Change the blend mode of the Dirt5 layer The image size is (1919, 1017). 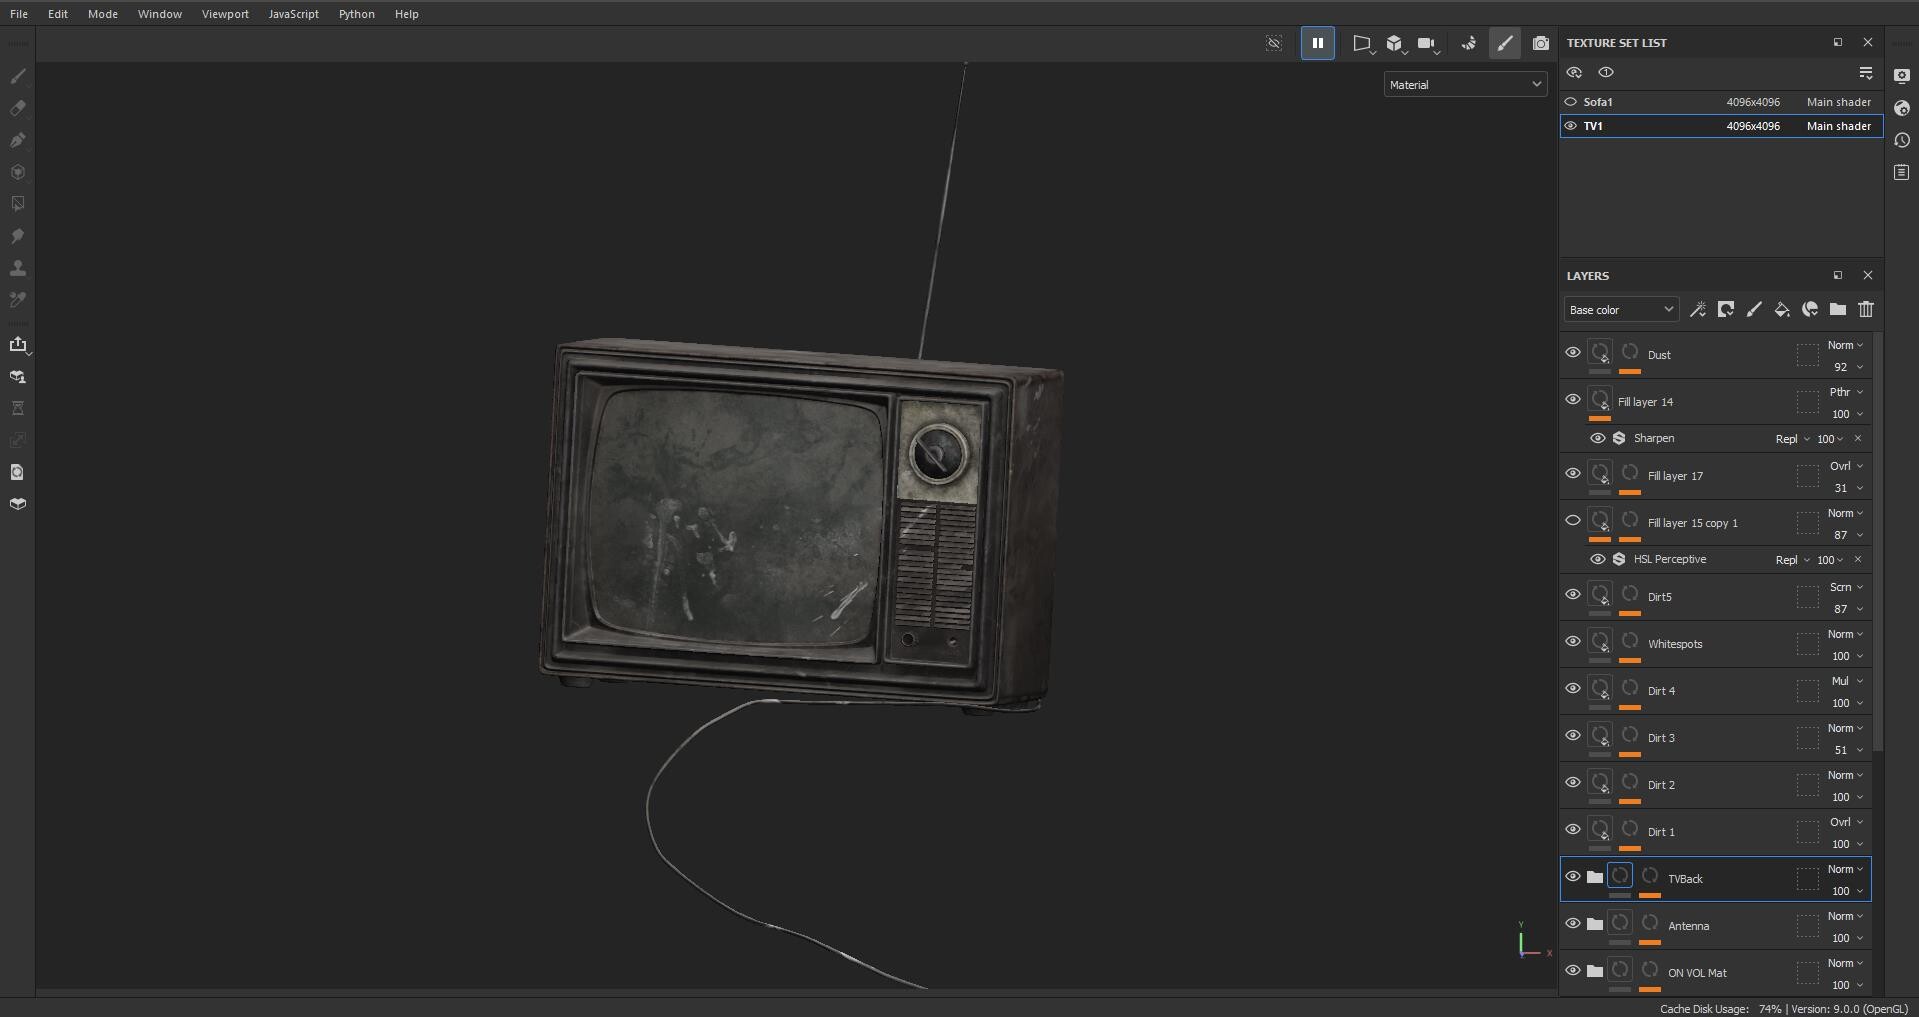coord(1841,587)
